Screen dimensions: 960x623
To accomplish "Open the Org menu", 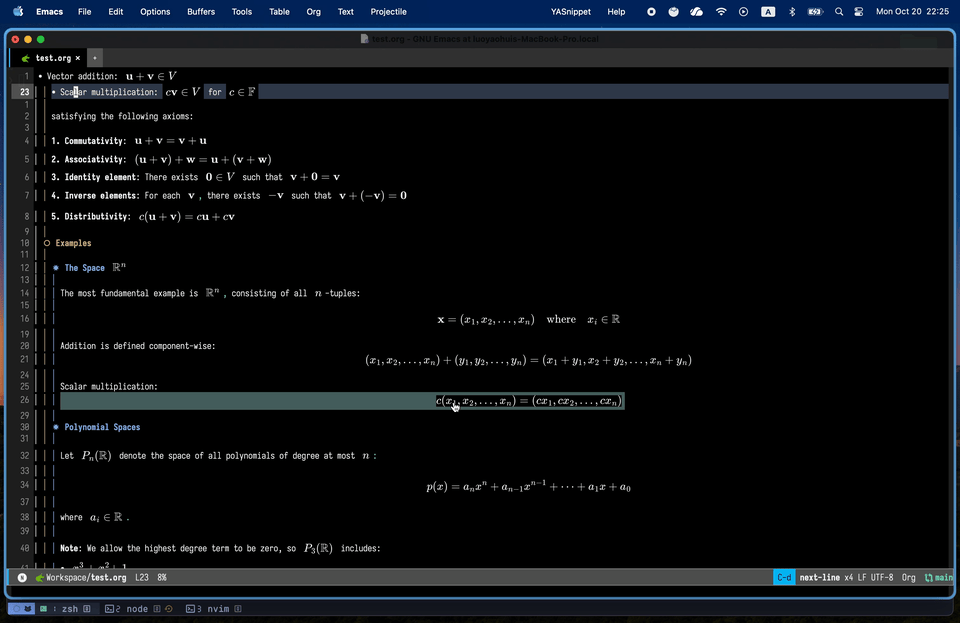I will click(x=313, y=12).
